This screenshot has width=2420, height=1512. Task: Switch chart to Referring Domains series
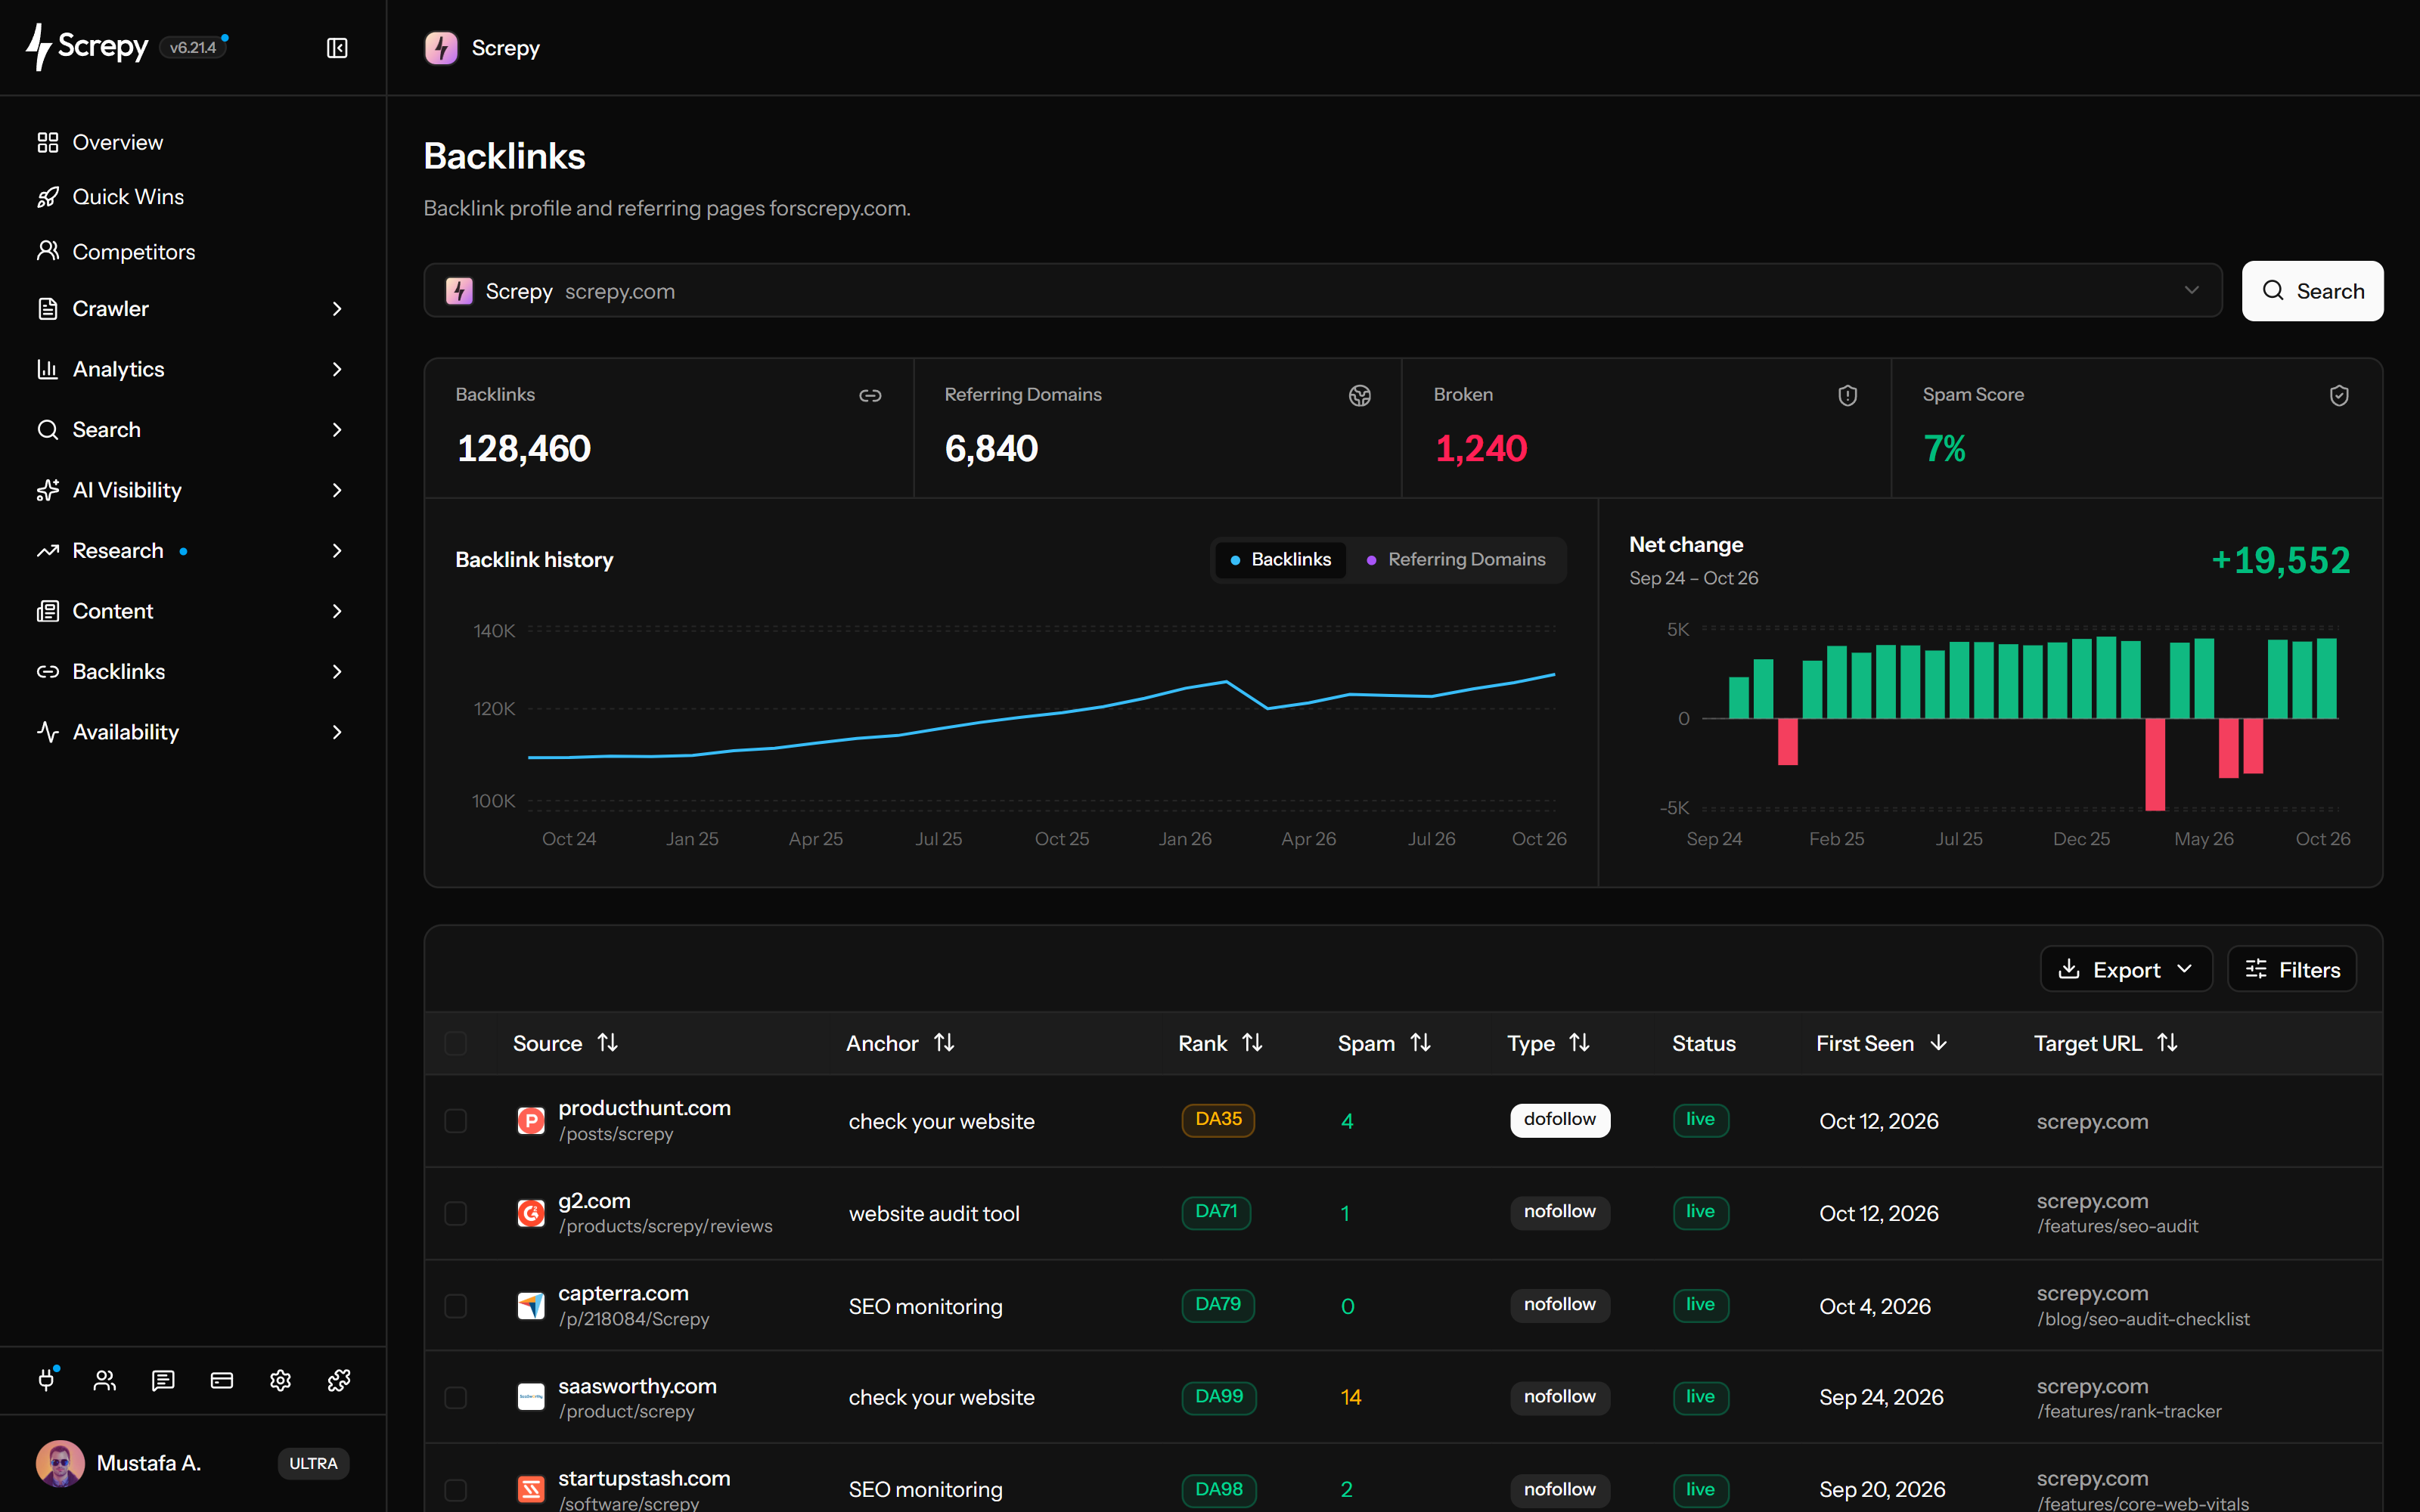click(1456, 559)
